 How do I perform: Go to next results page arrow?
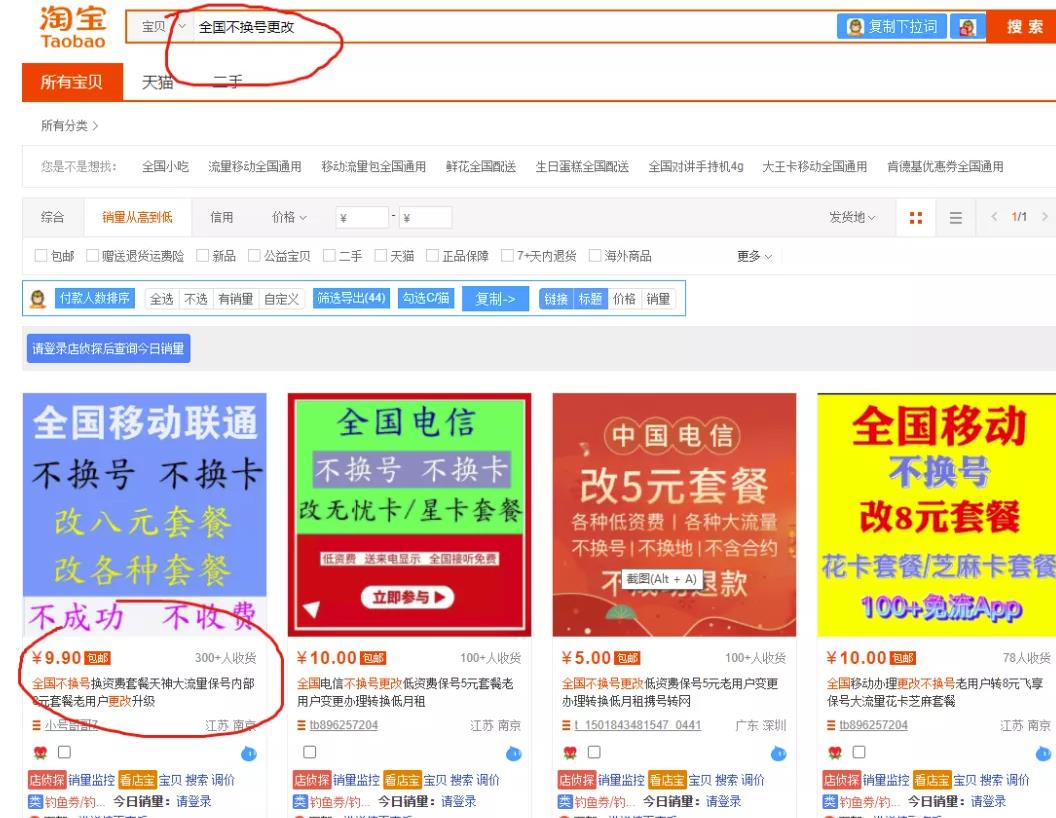[x=1045, y=217]
